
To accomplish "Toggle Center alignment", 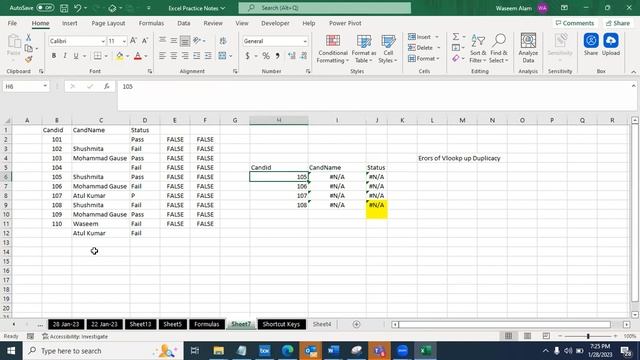I will [174, 56].
